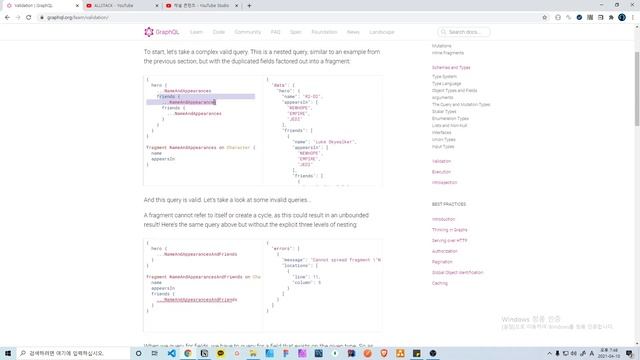Open the News nav item
The height and width of the screenshot is (360, 640).
pos(353,32)
